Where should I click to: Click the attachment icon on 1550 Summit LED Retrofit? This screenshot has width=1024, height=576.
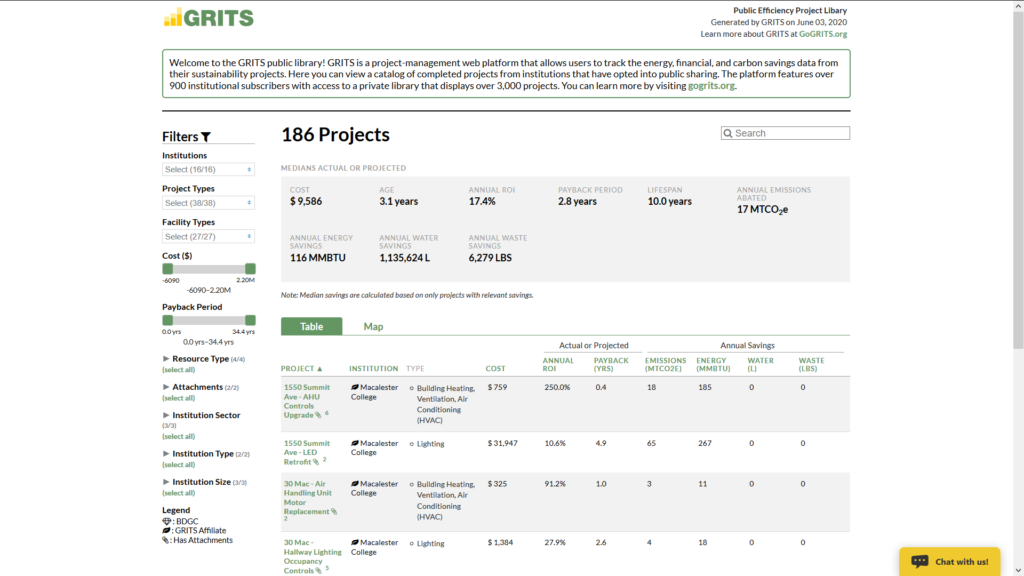(x=316, y=462)
